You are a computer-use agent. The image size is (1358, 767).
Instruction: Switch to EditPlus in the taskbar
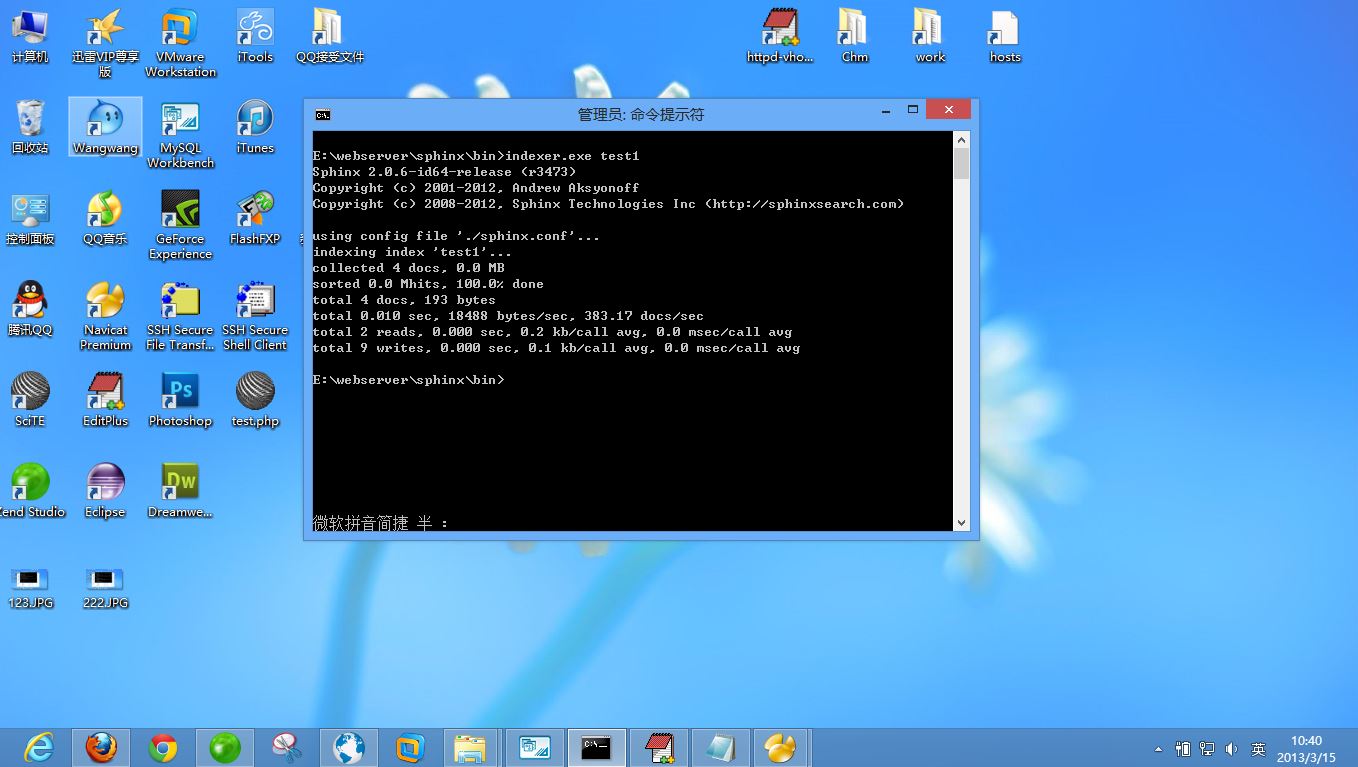658,747
